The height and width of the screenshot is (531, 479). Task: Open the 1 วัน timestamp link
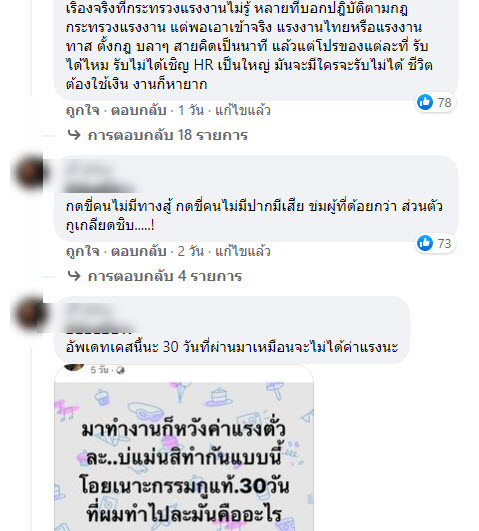(x=191, y=111)
